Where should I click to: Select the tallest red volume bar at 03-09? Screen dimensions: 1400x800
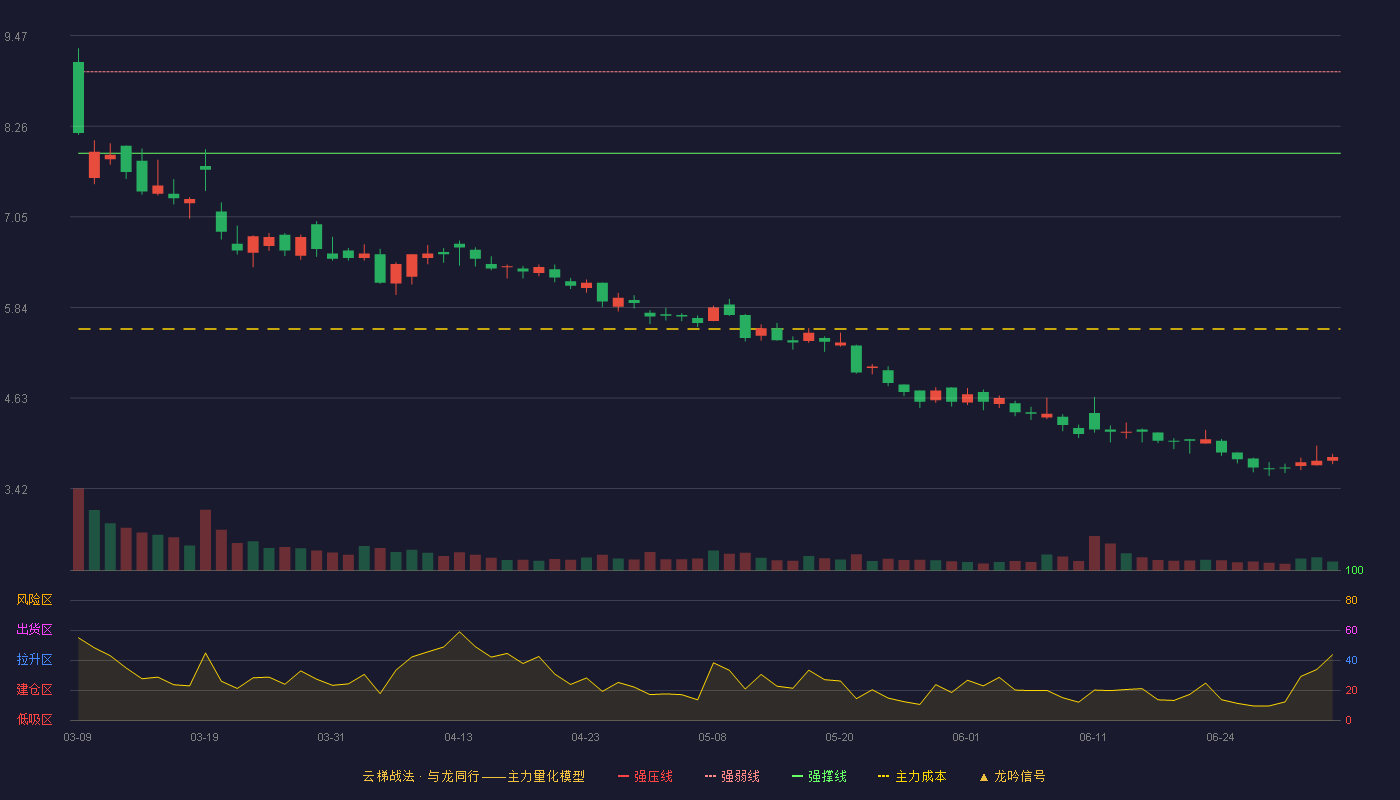[x=78, y=529]
